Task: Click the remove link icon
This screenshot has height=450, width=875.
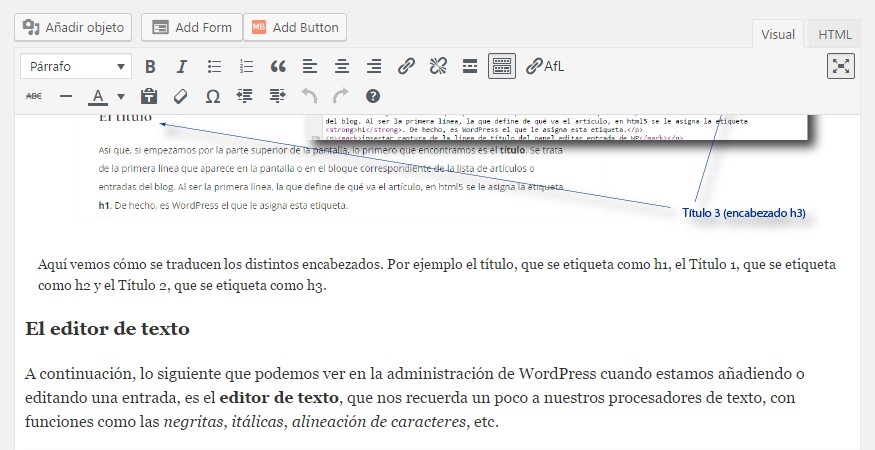Action: [438, 66]
